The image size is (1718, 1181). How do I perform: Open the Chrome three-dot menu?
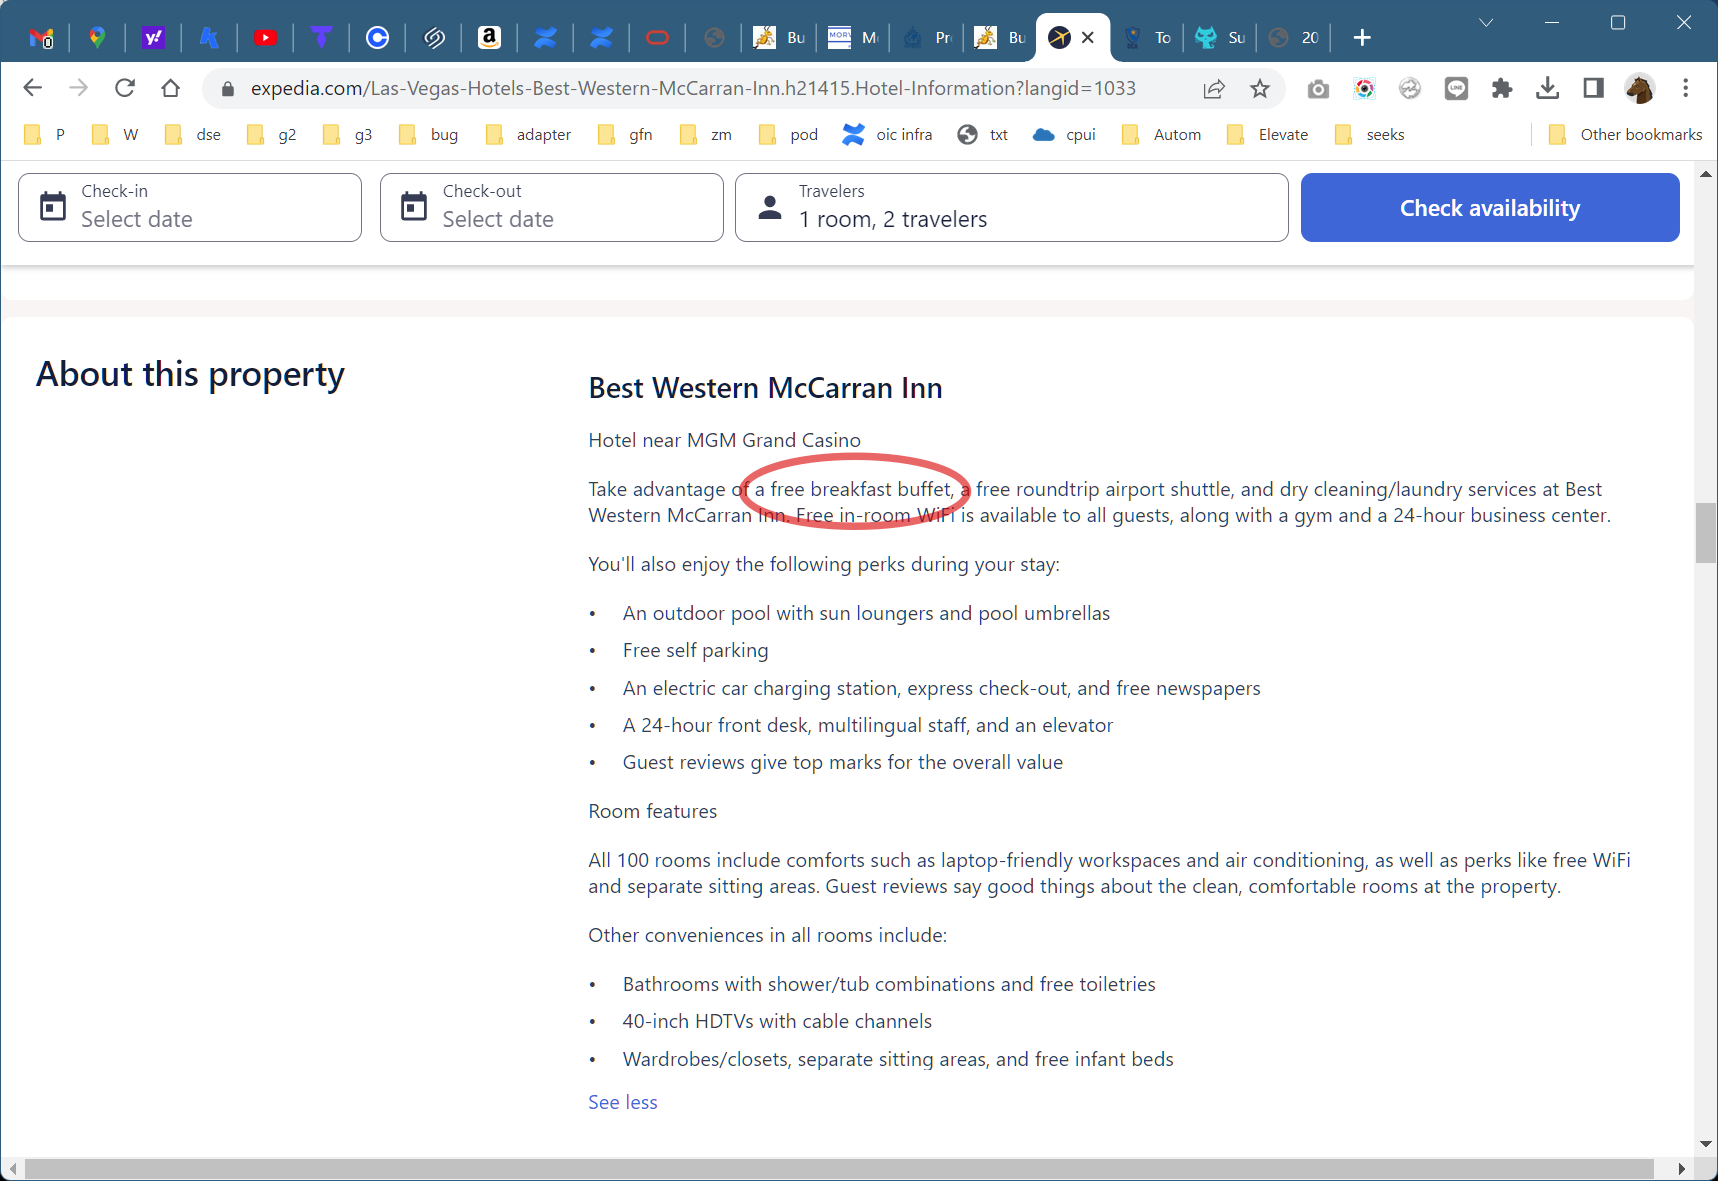[1685, 89]
